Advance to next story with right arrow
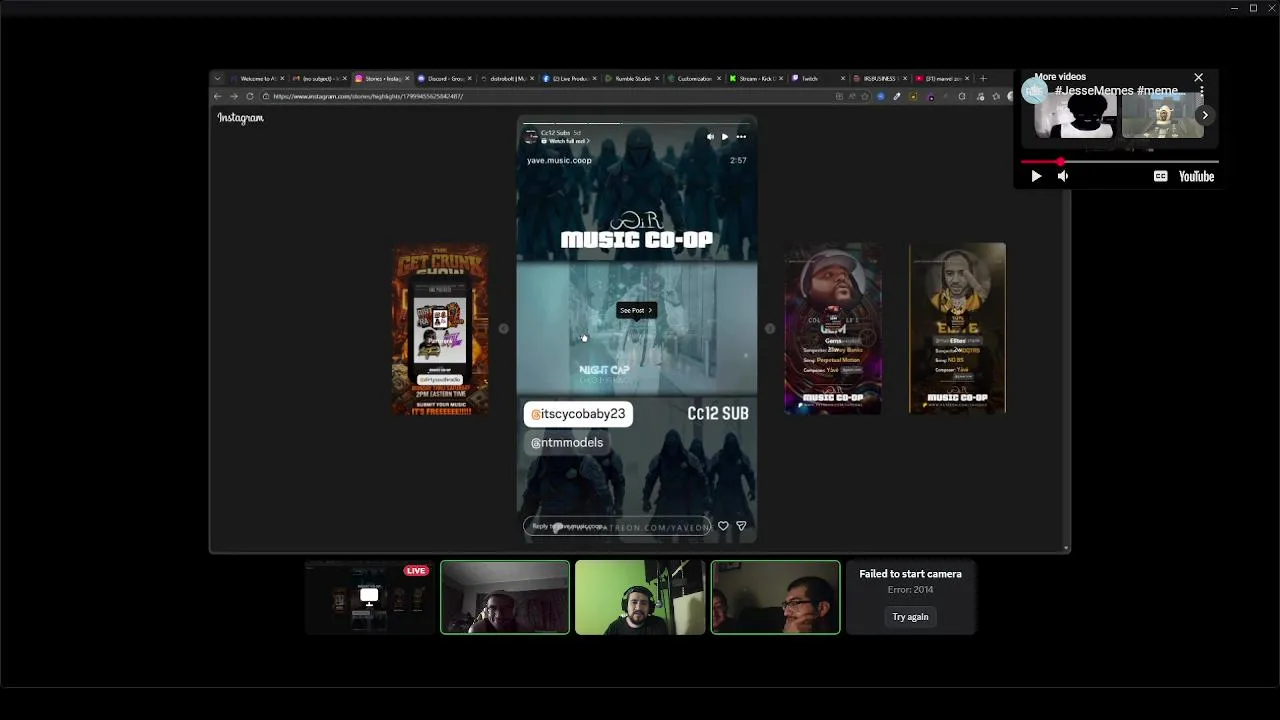 (769, 328)
